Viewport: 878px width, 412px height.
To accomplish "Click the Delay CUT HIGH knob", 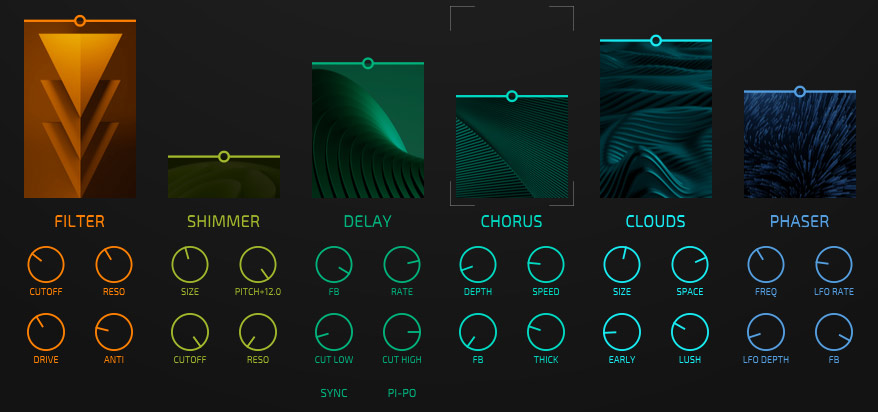I will [402, 332].
